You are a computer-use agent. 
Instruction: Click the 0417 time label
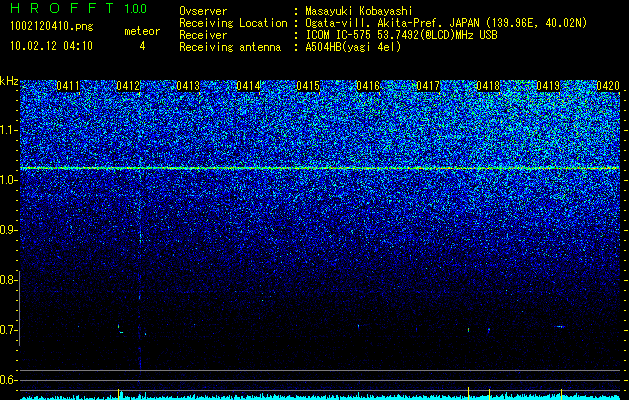(x=428, y=86)
